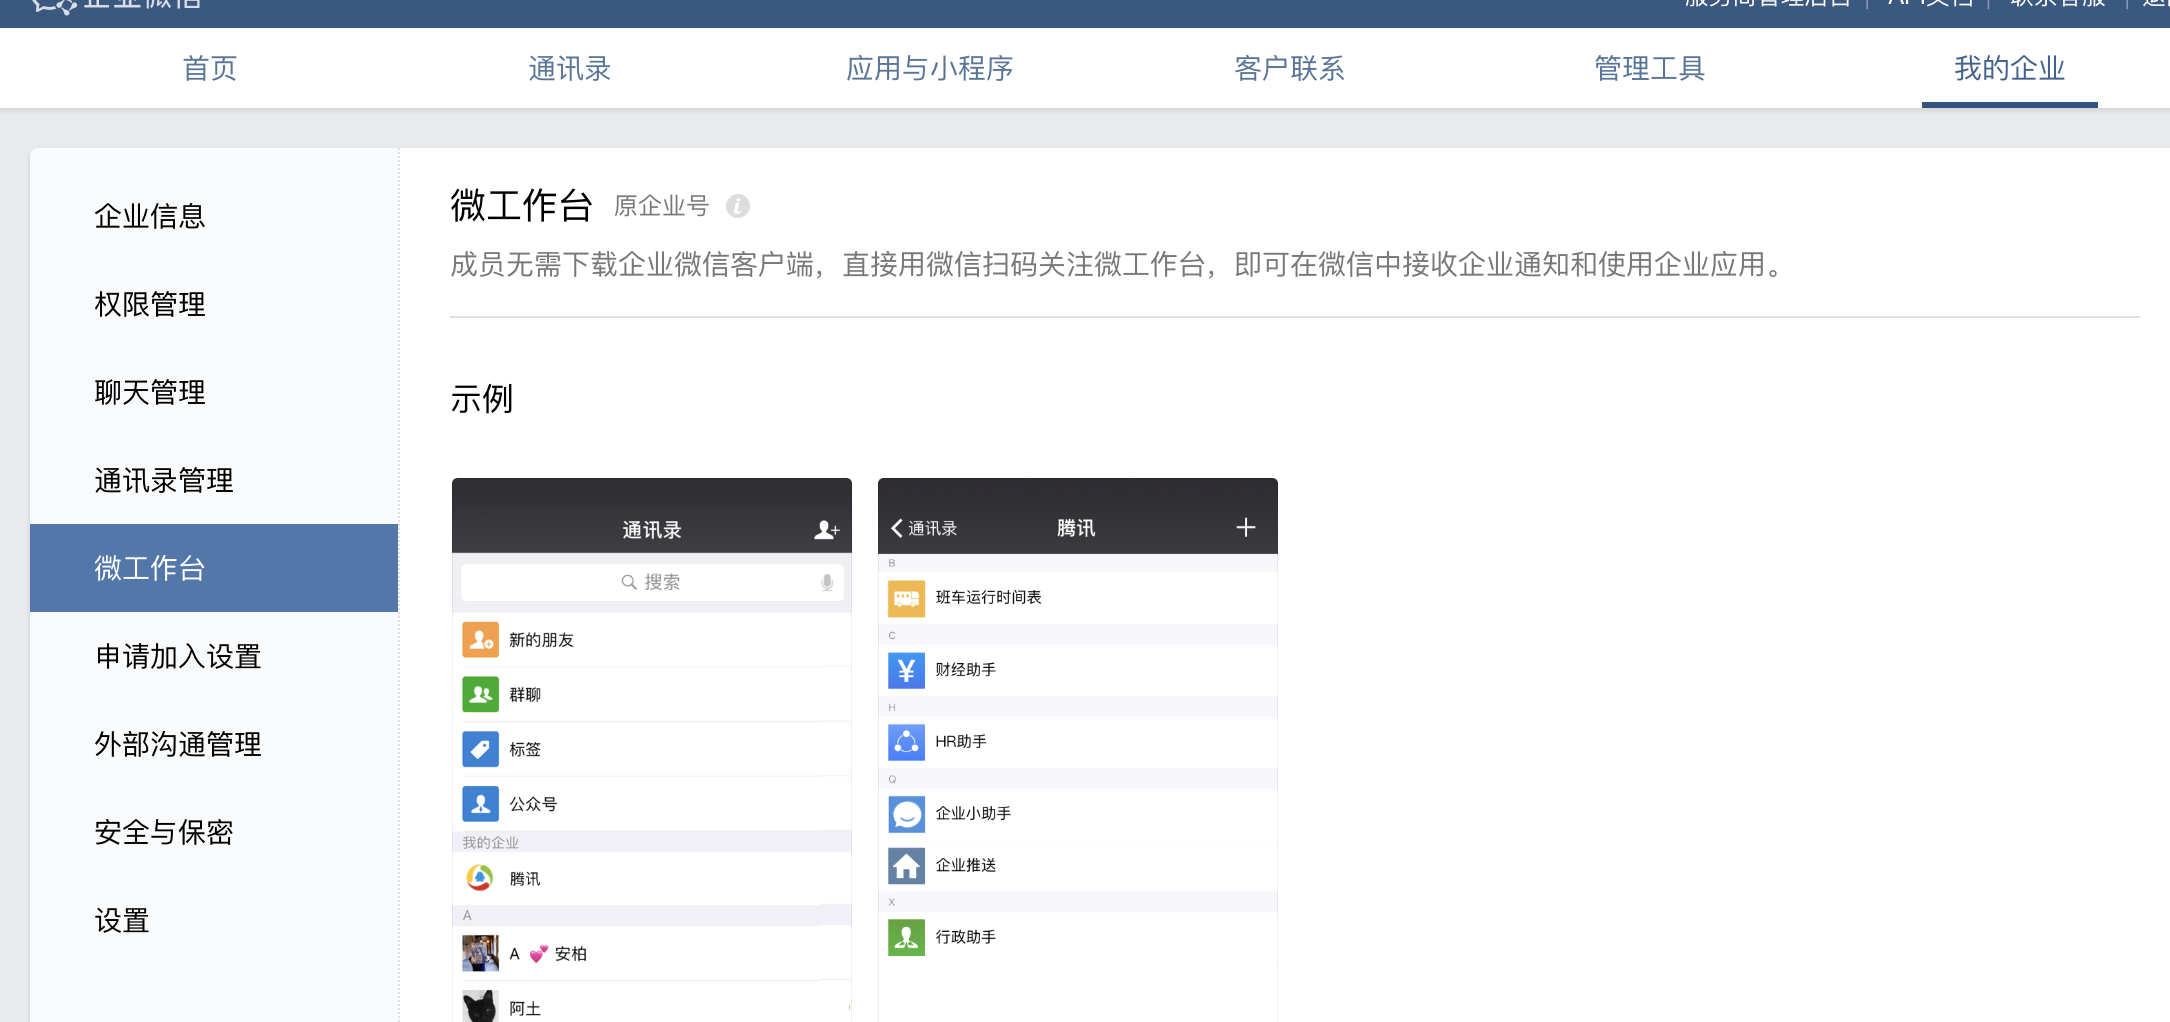Open 聊天管理 in the sidebar
The height and width of the screenshot is (1022, 2170).
214,392
